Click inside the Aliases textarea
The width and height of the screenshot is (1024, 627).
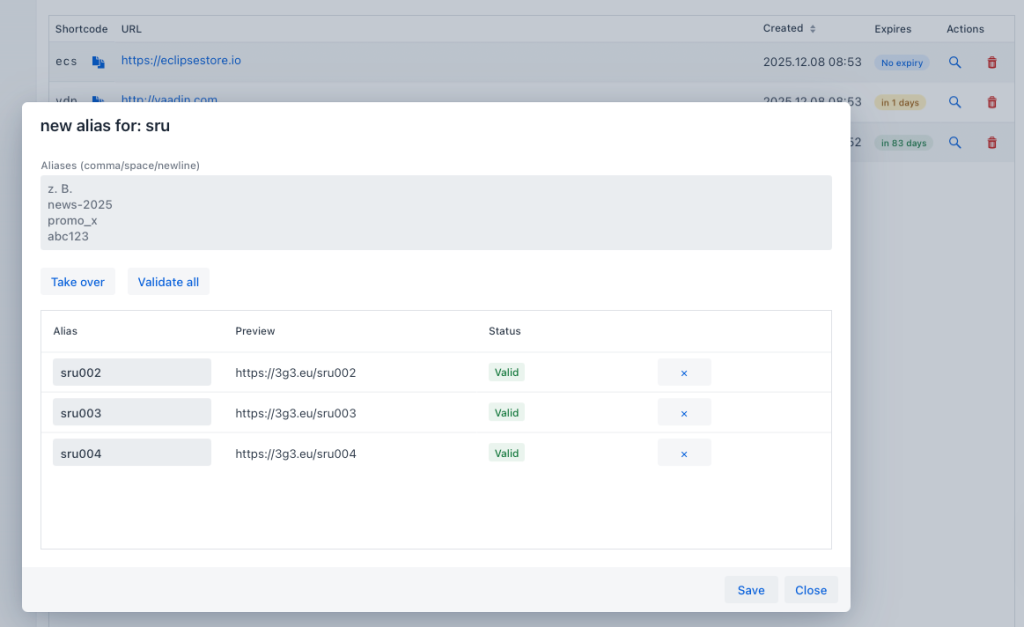pyautogui.click(x=435, y=210)
